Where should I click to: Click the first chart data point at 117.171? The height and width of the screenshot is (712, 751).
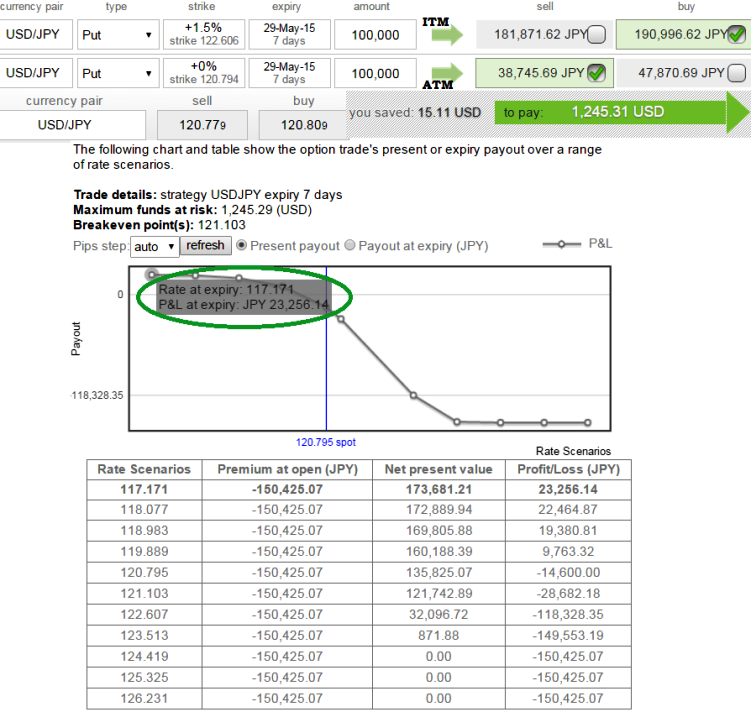(152, 275)
